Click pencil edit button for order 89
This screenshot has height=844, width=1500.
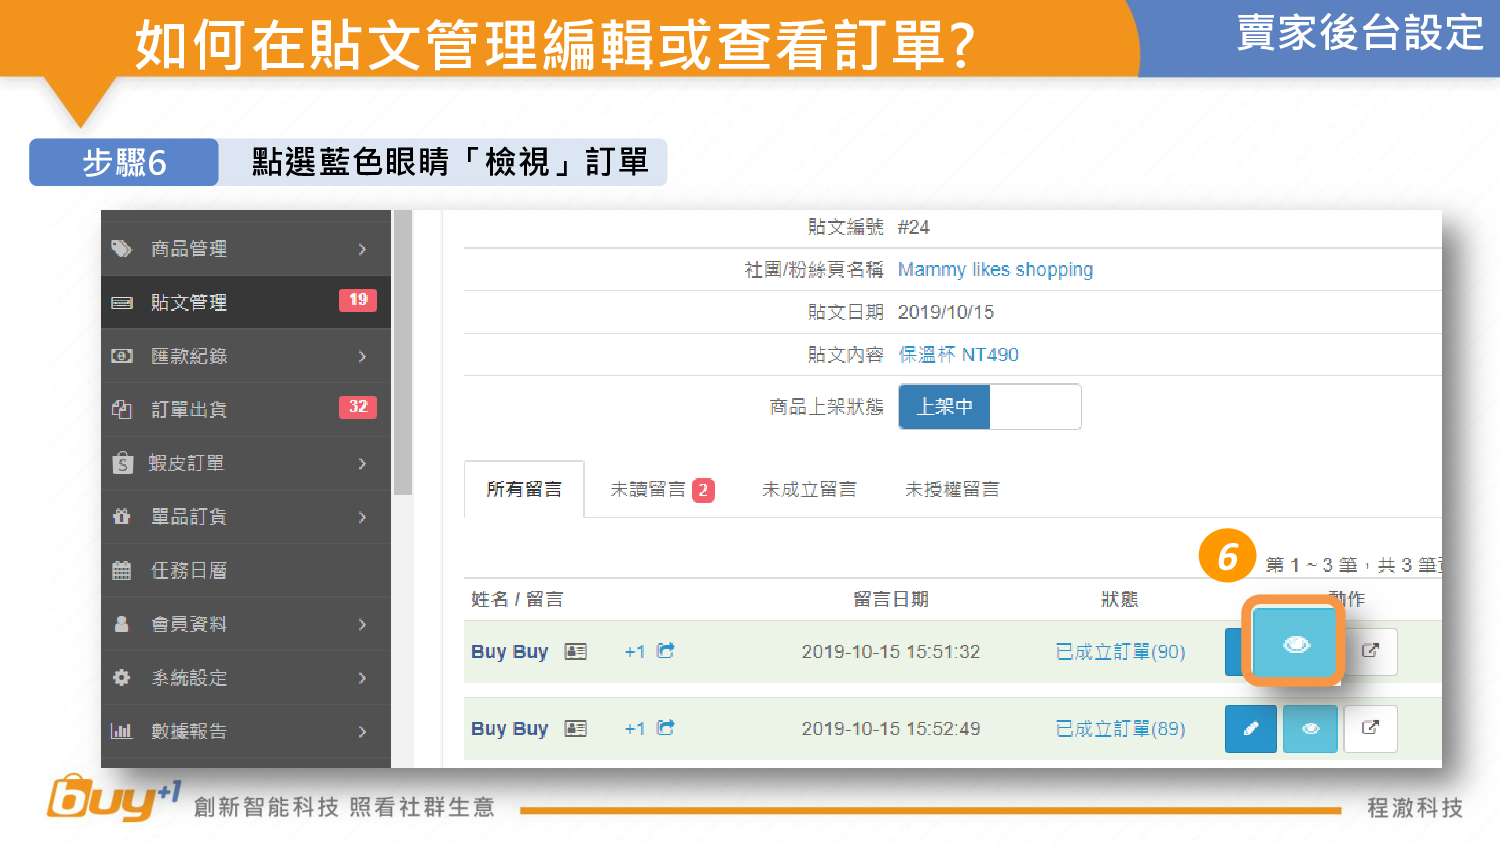pyautogui.click(x=1250, y=729)
